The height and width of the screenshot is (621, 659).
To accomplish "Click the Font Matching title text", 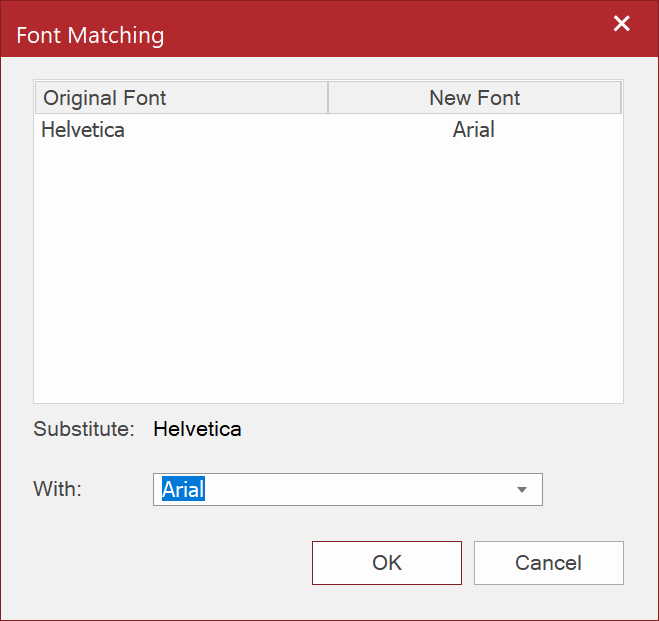I will click(x=90, y=36).
